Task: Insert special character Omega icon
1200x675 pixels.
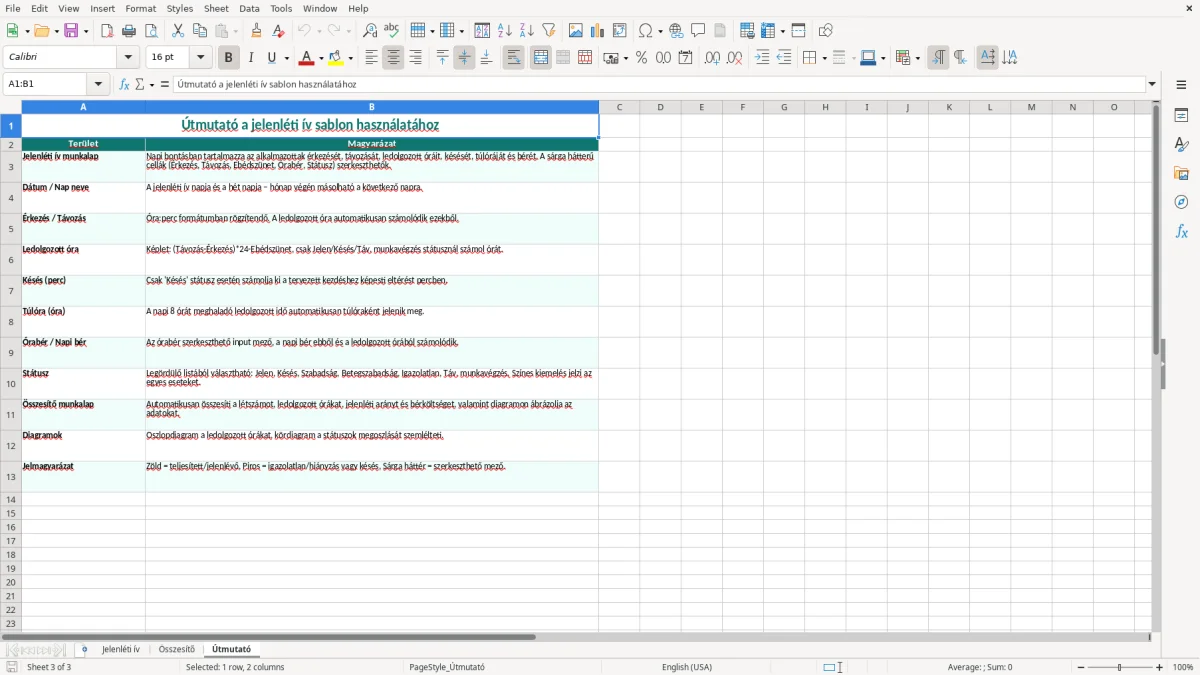Action: [x=646, y=31]
